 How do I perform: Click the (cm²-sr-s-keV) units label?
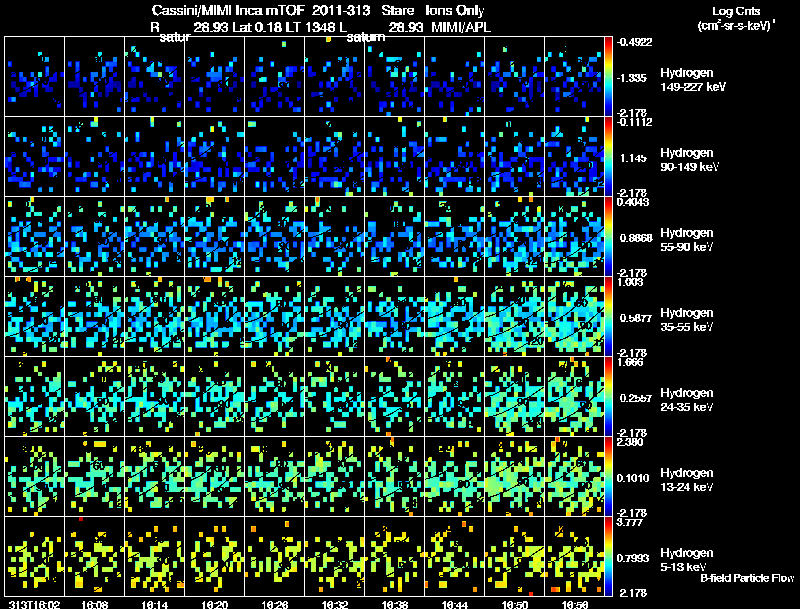pyautogui.click(x=735, y=25)
